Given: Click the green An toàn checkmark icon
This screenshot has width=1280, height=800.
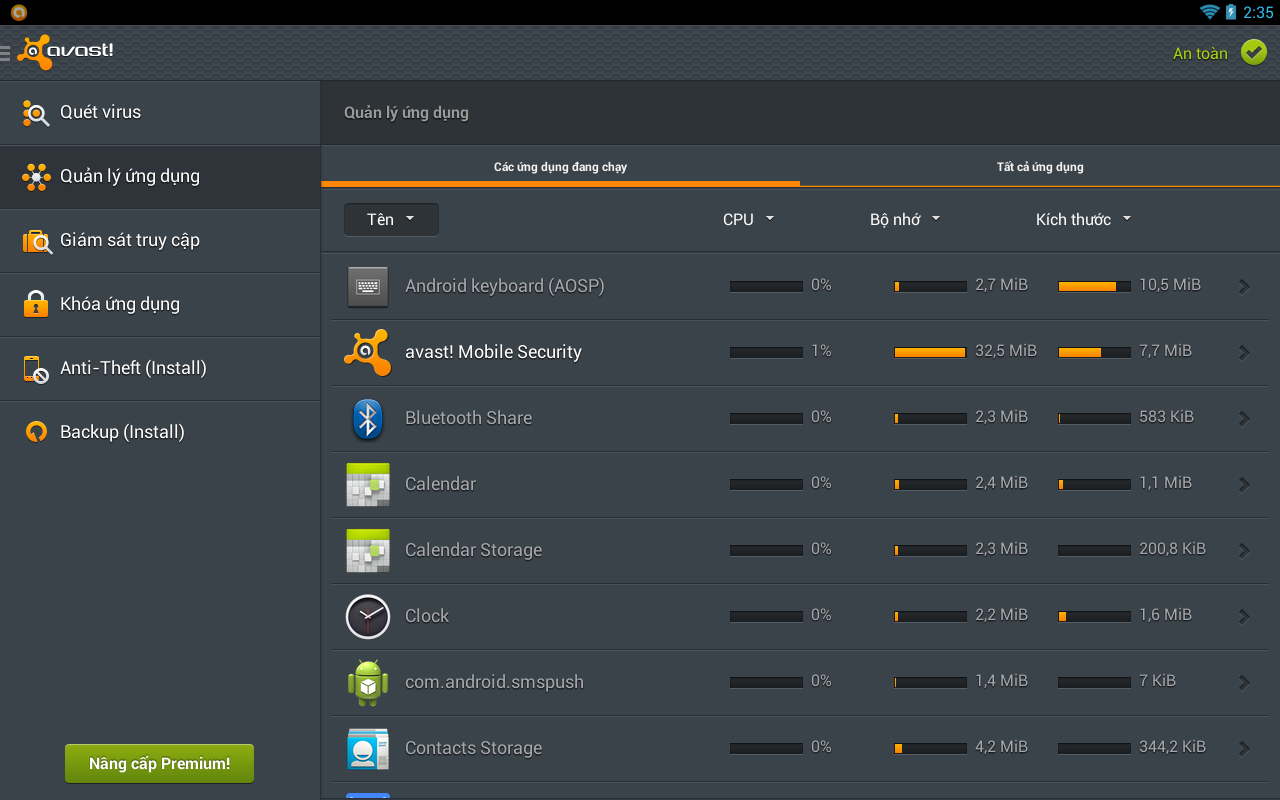Looking at the screenshot, I should click(x=1254, y=52).
